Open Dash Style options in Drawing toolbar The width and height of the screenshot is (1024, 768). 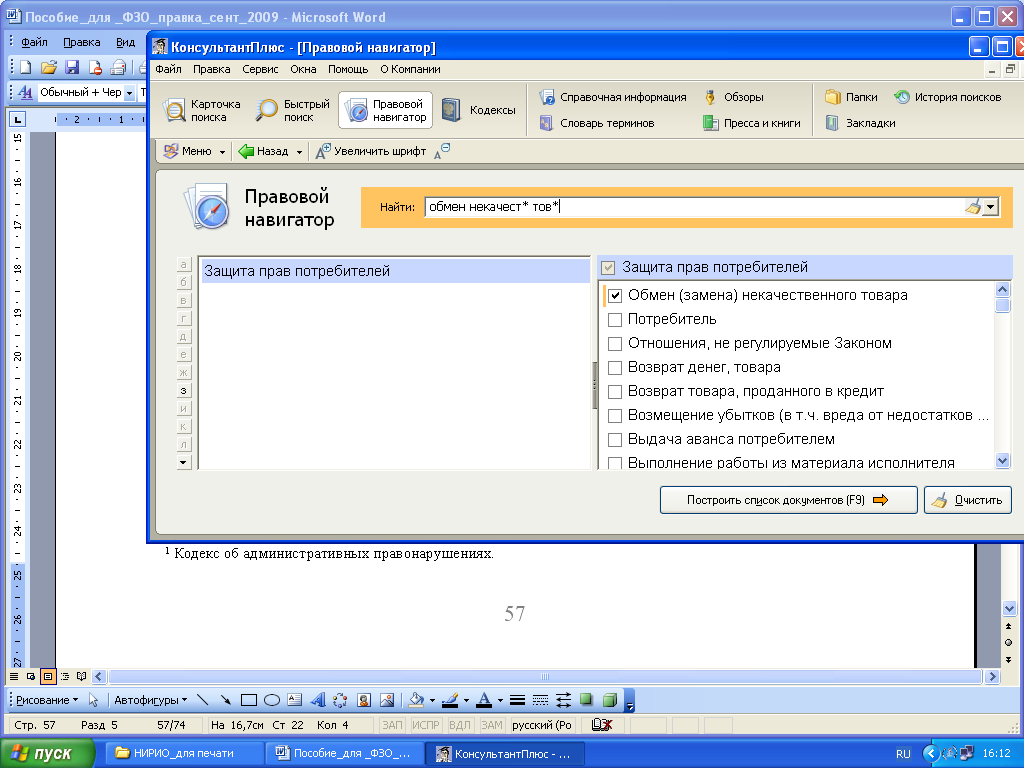pos(540,700)
